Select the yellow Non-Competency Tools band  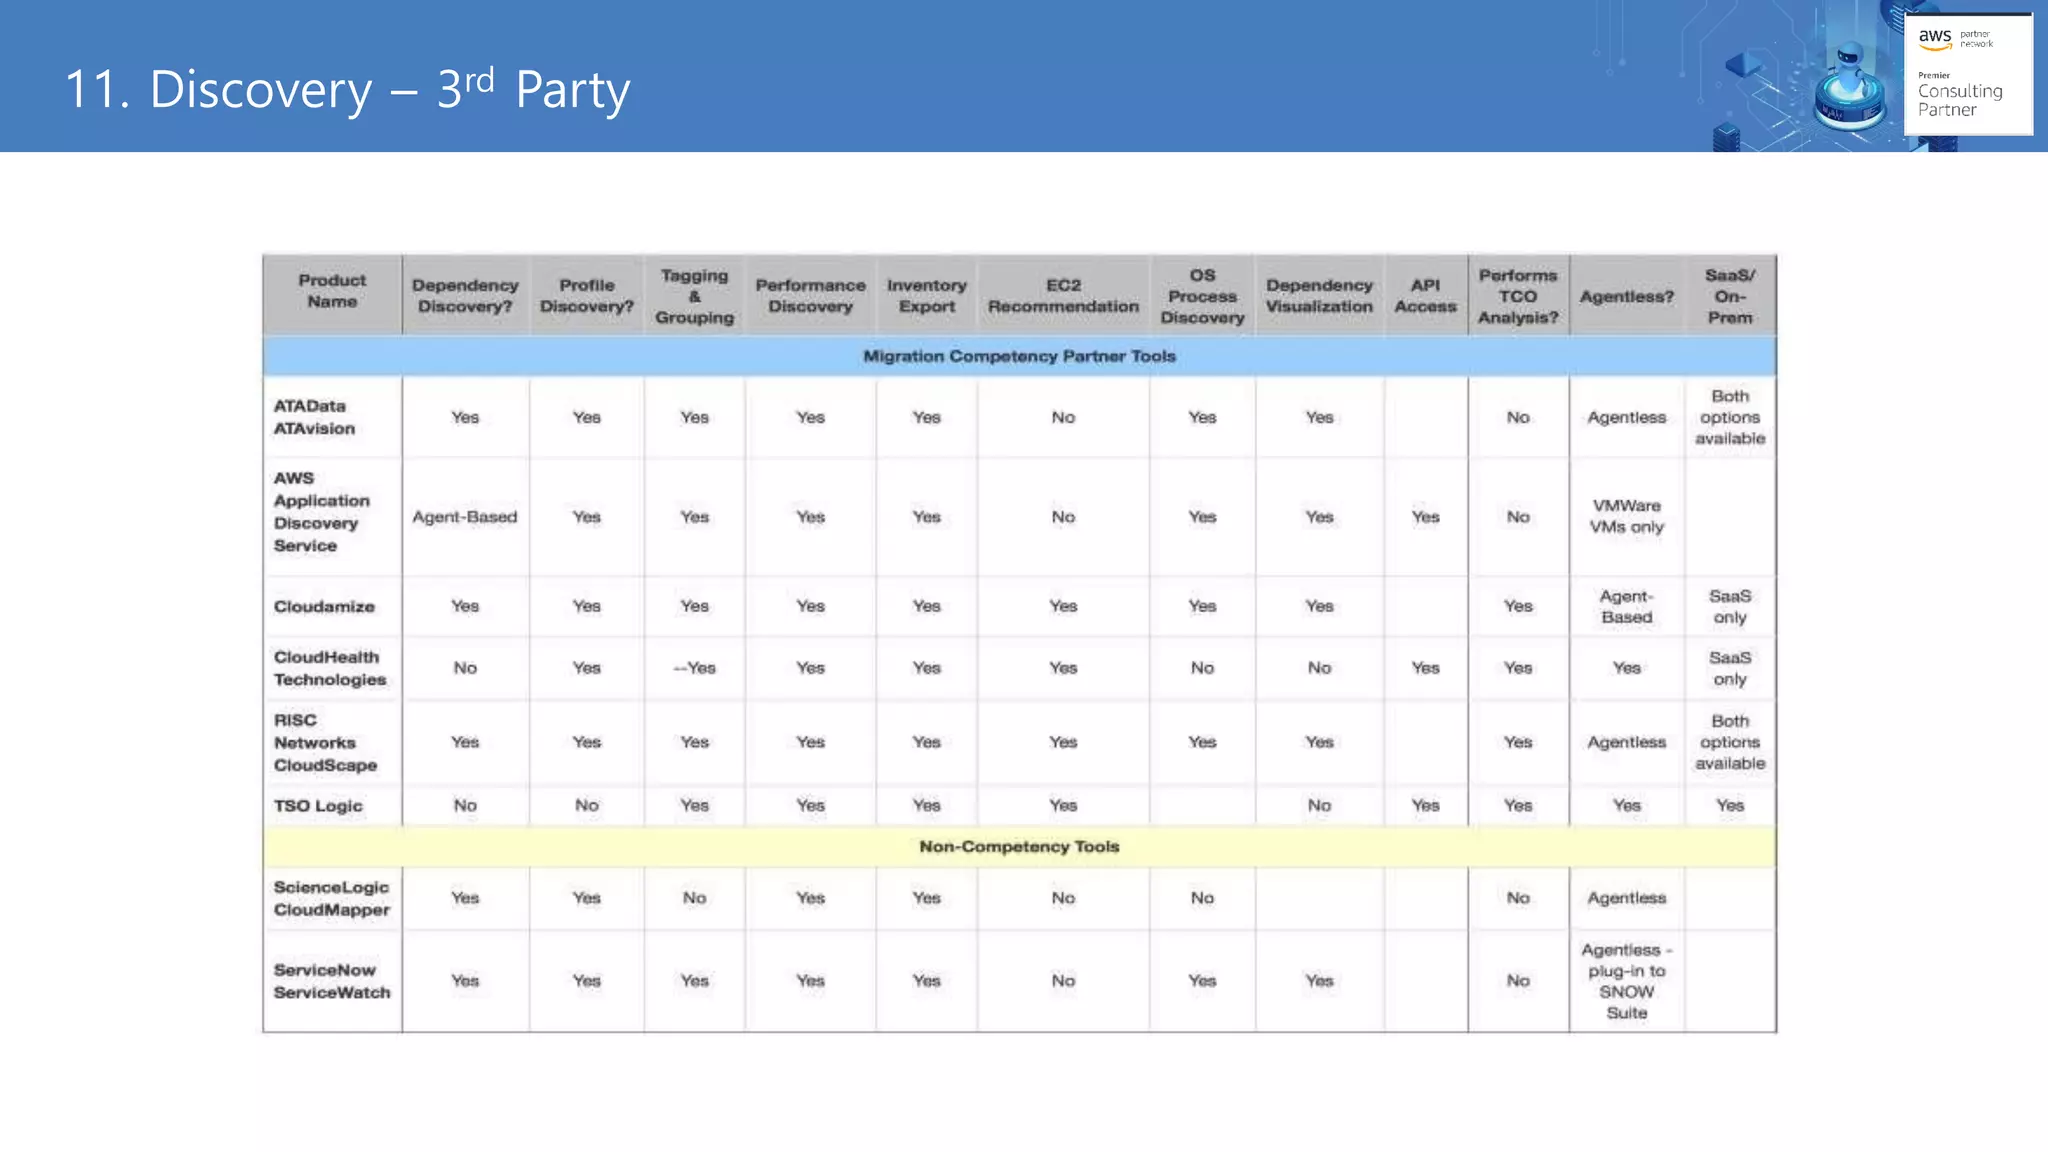(1019, 846)
